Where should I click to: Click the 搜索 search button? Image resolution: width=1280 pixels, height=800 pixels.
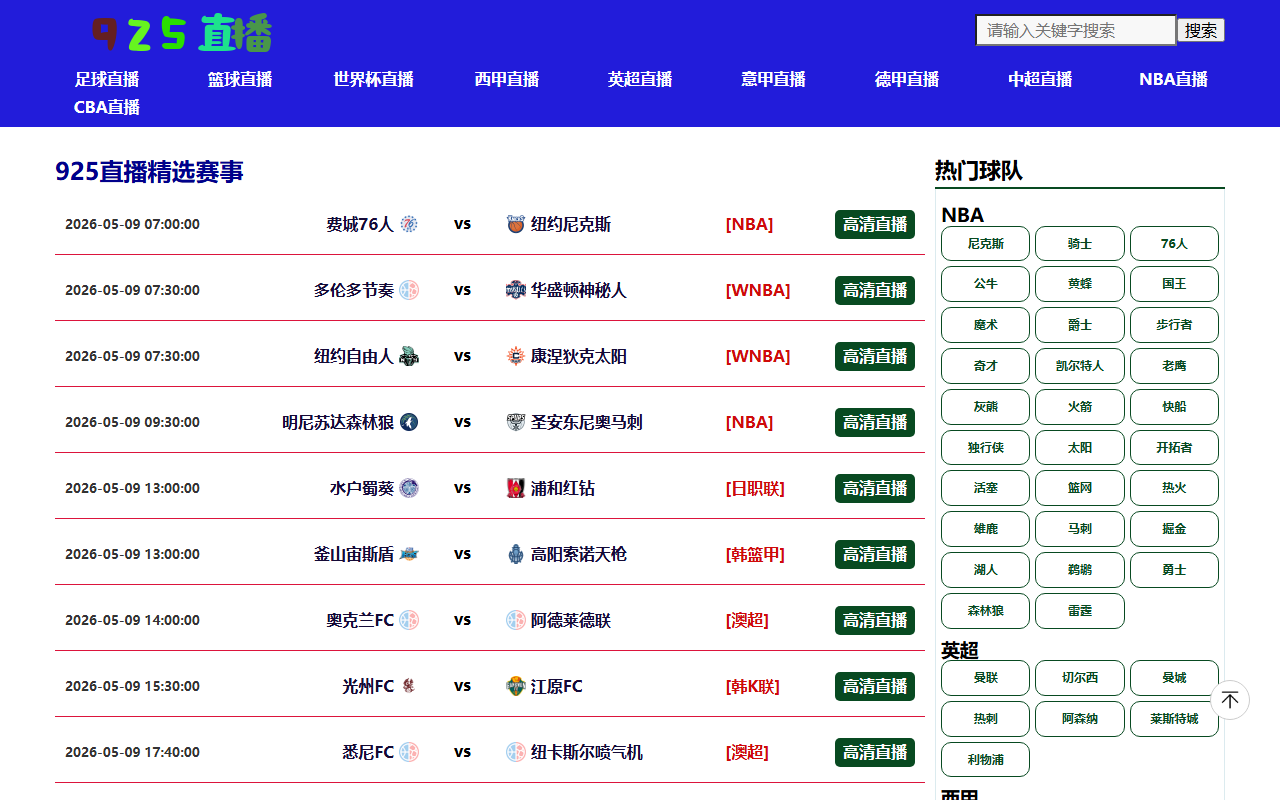1201,30
